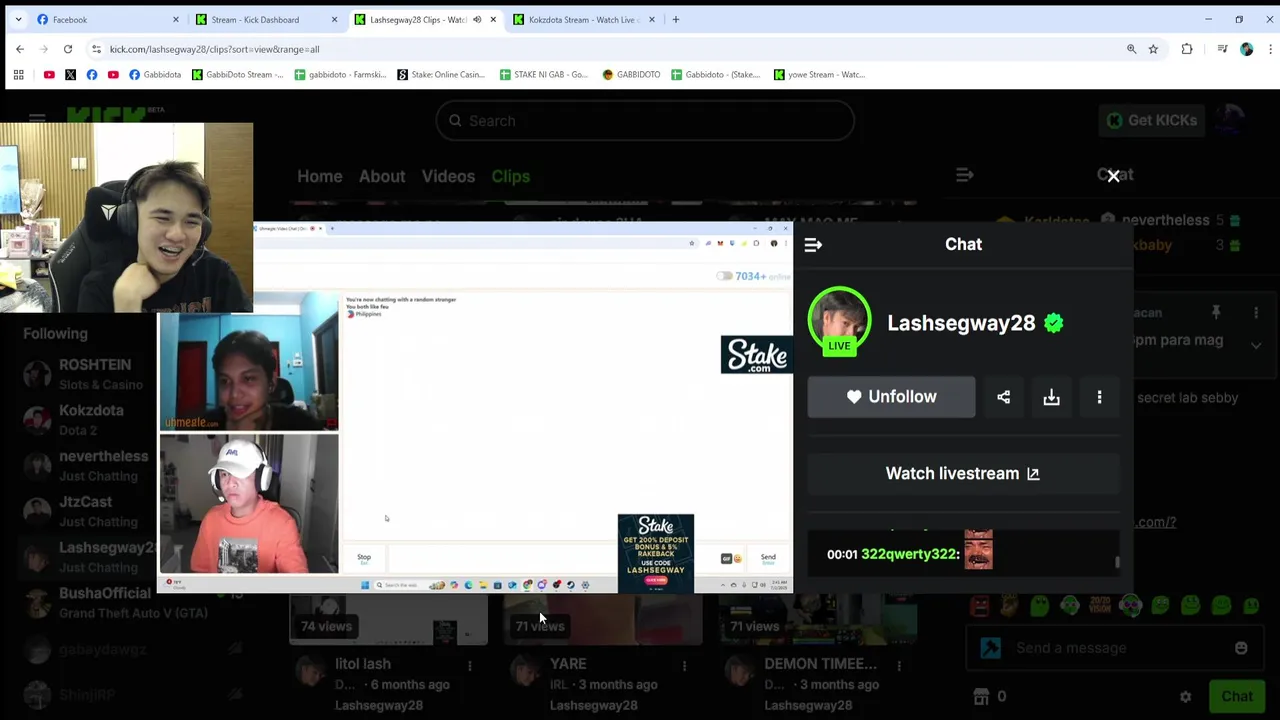Close the clip viewer with the X
This screenshot has width=1280, height=720.
1113,176
